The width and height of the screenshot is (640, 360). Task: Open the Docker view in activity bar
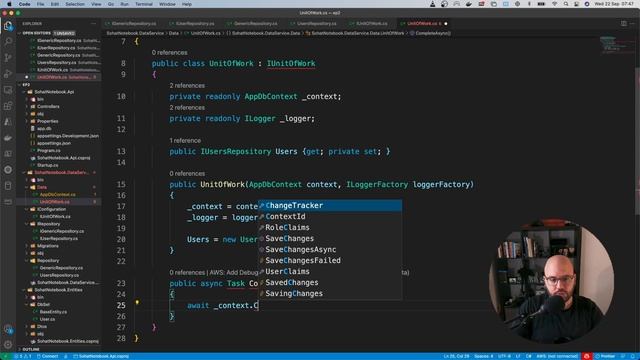[x=8, y=138]
